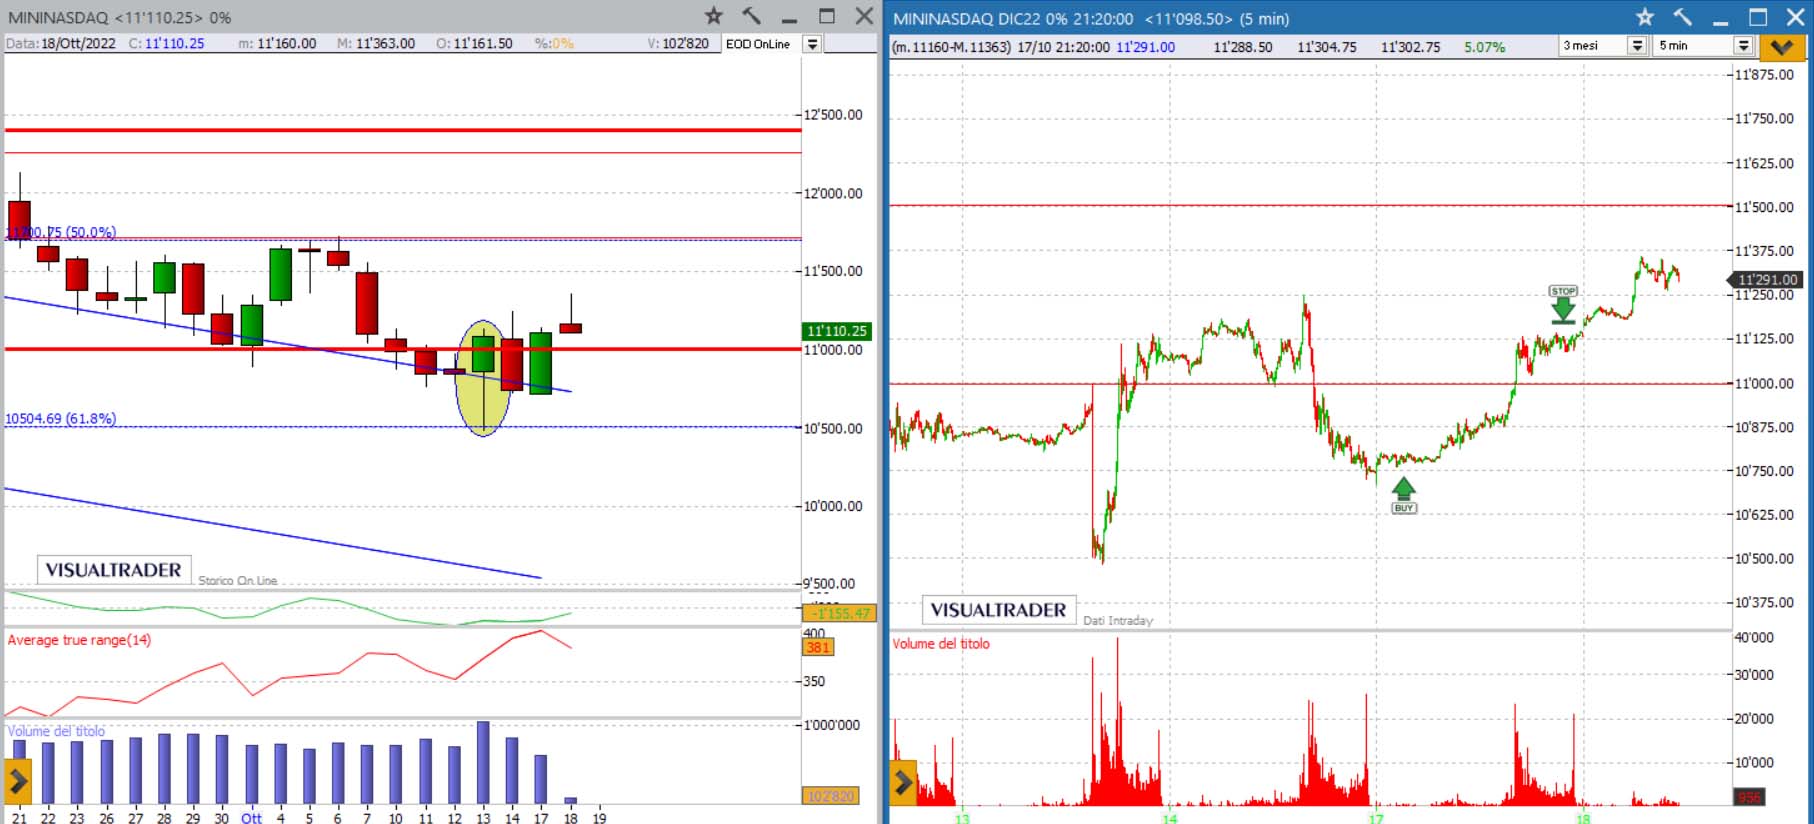The height and width of the screenshot is (824, 1814).
Task: Close the MININASDAQ DIC22 5 min window
Action: (1796, 17)
